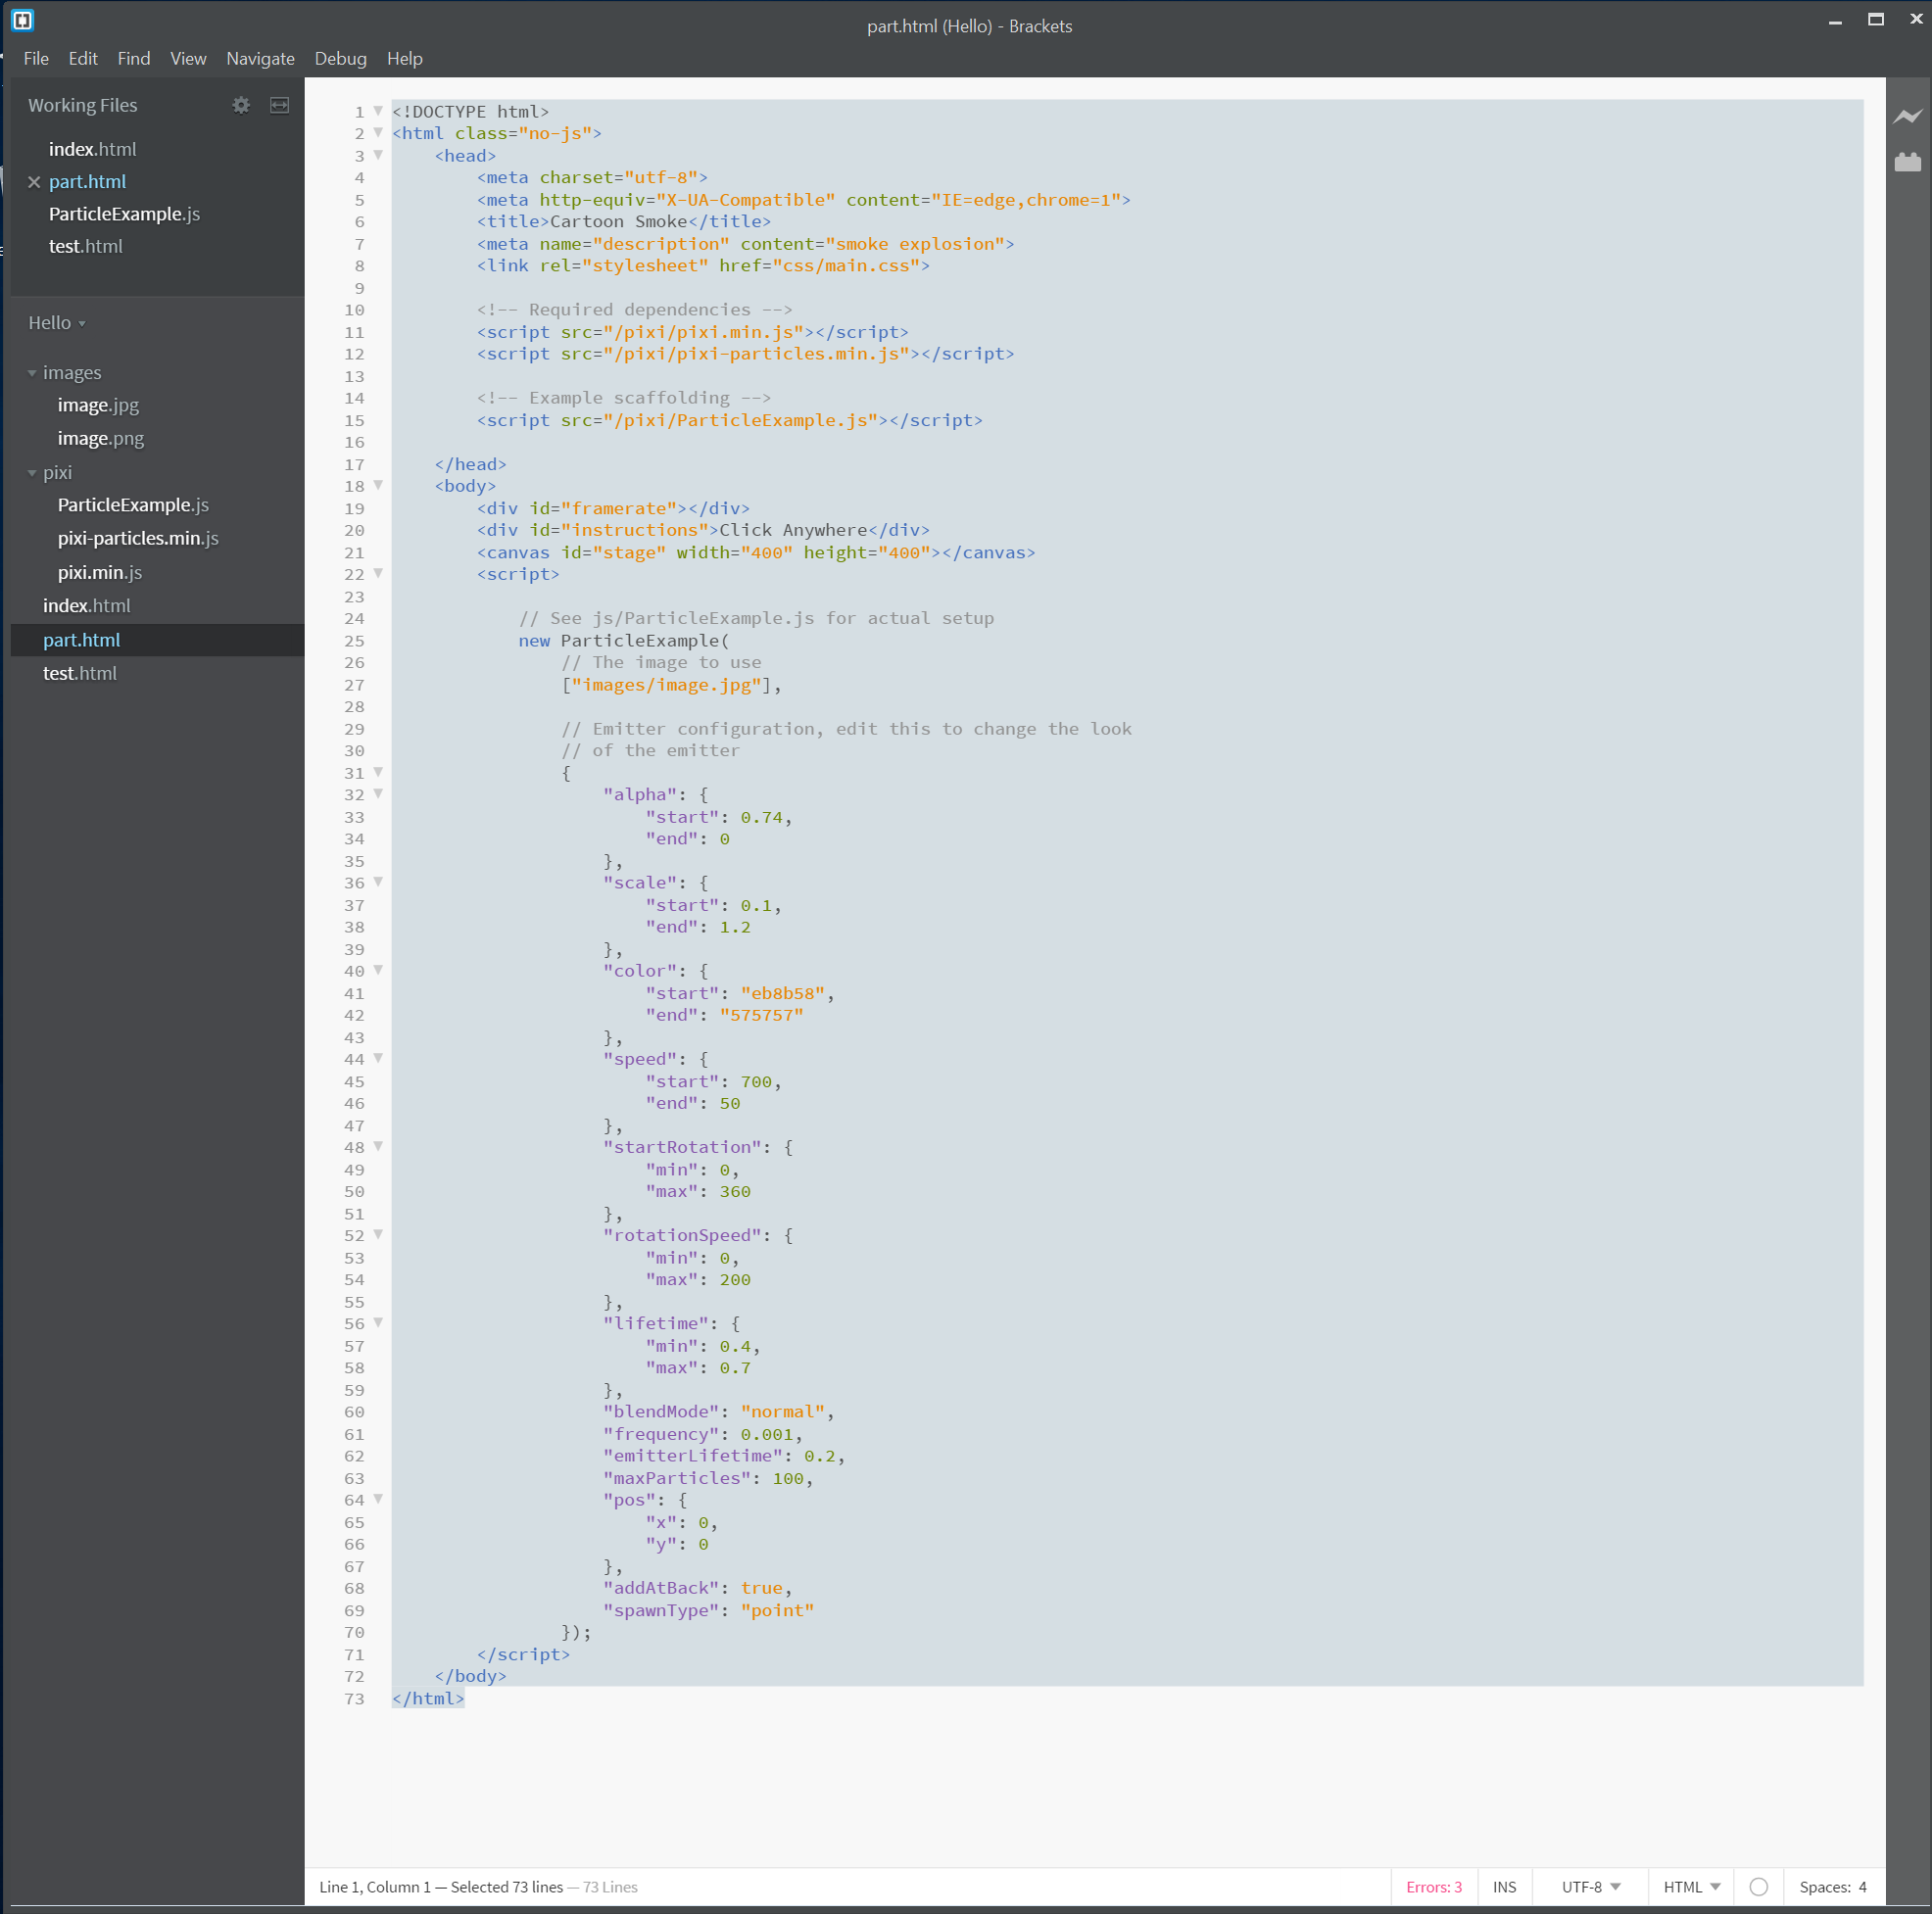
Task: Open pixi-particles.min.js in the file tree
Action: (138, 538)
